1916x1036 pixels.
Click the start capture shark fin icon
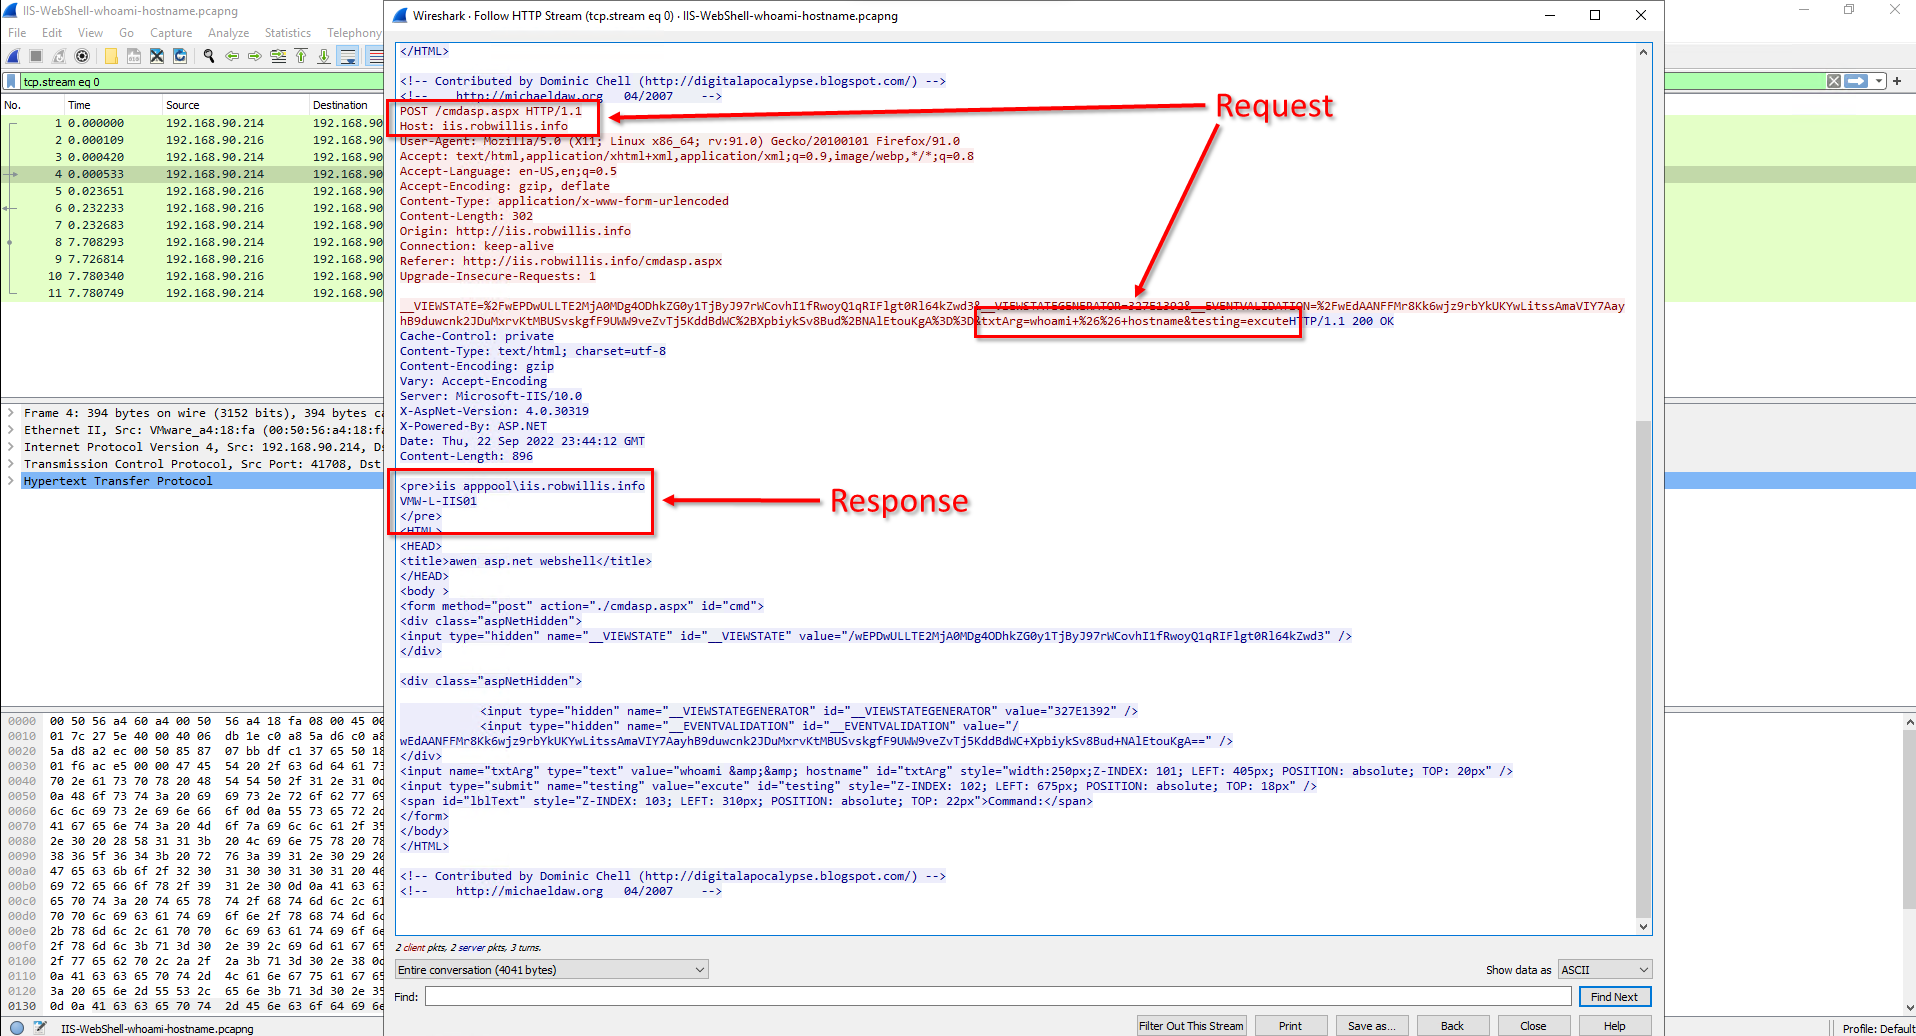coord(13,56)
